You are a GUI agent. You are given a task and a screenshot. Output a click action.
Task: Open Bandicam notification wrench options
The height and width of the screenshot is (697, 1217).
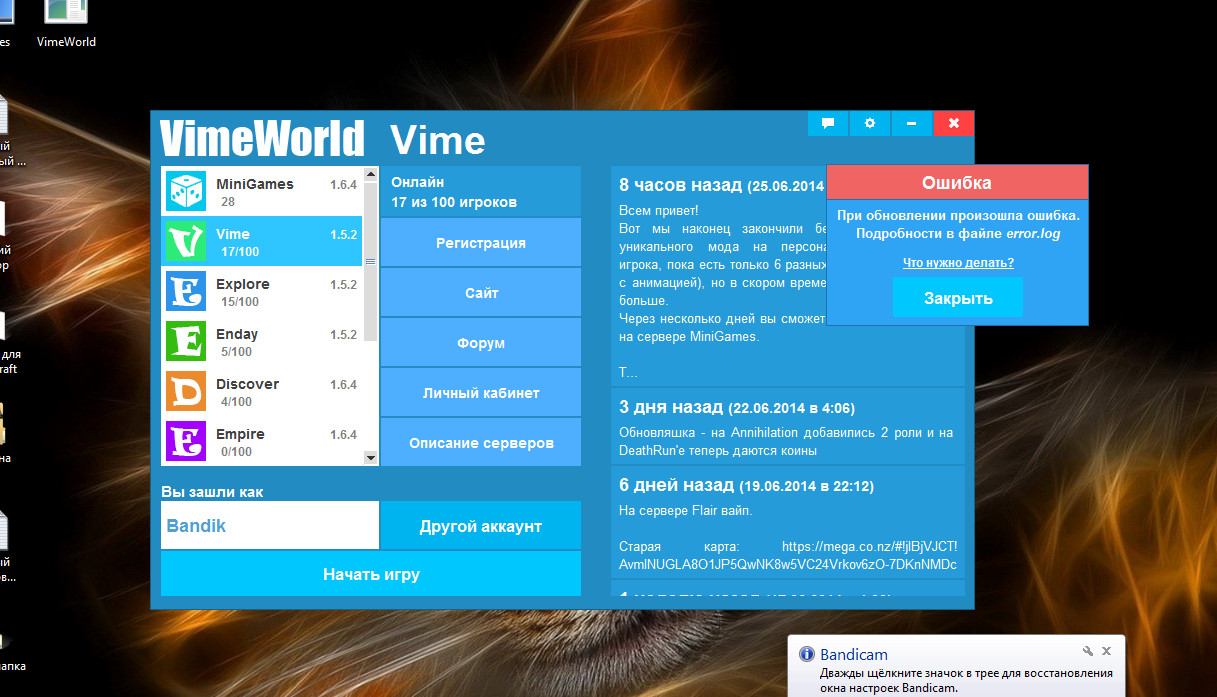(x=1088, y=651)
